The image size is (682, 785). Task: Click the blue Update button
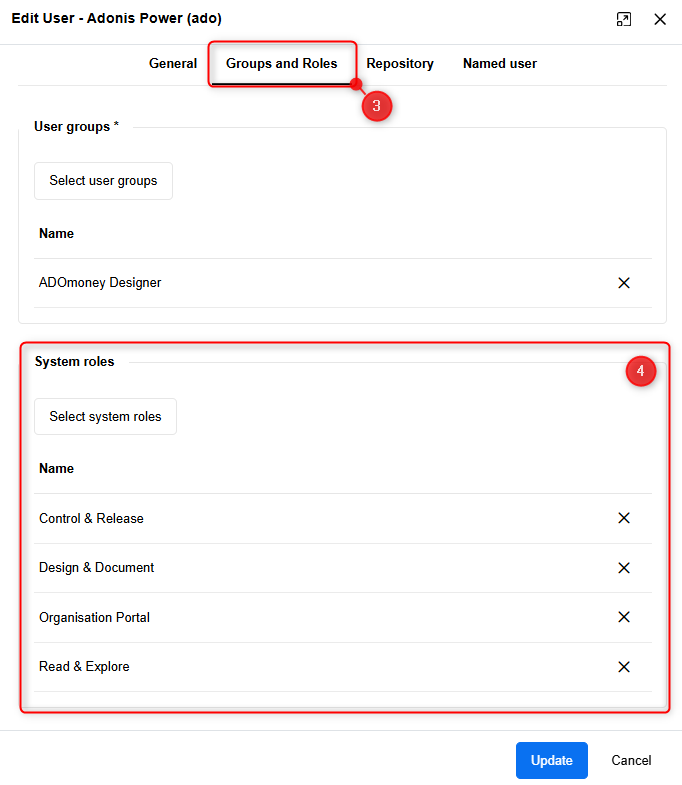point(551,760)
